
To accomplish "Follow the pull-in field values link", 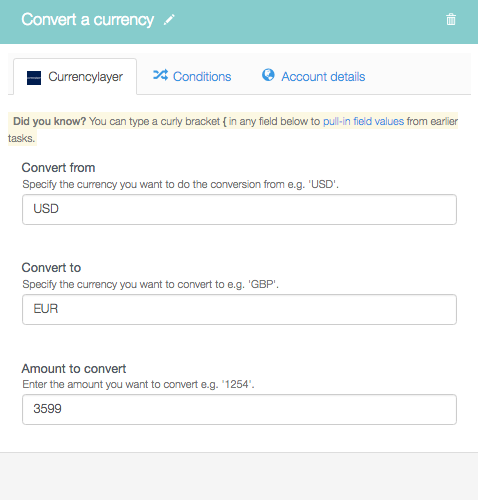I will (x=363, y=121).
